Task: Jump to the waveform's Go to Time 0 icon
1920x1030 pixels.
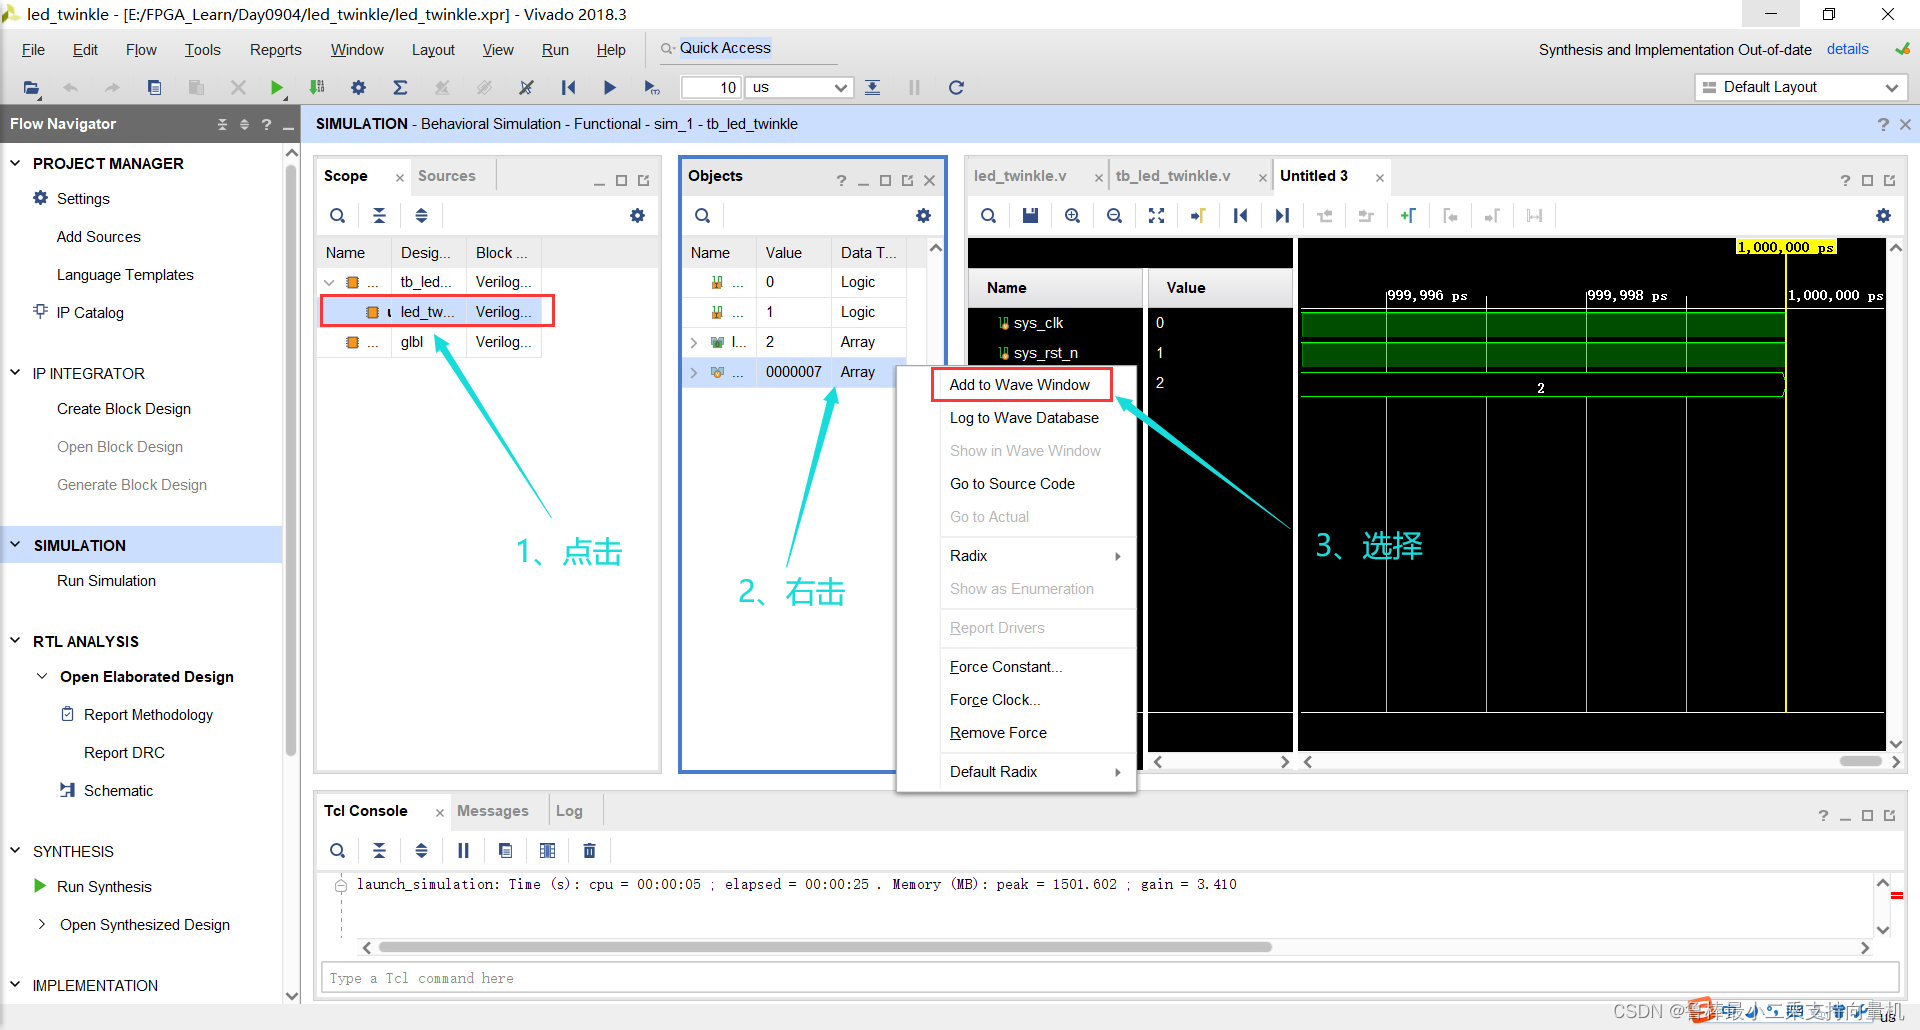Action: click(1240, 216)
